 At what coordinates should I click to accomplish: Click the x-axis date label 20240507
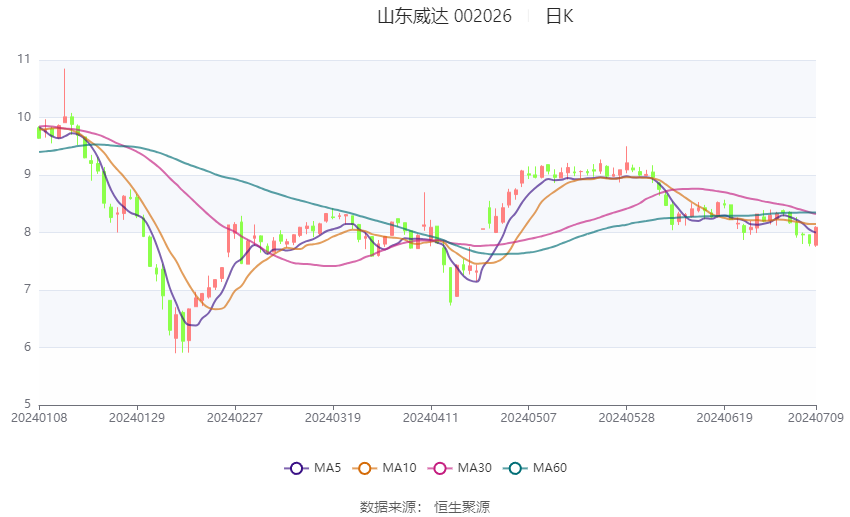(x=529, y=418)
